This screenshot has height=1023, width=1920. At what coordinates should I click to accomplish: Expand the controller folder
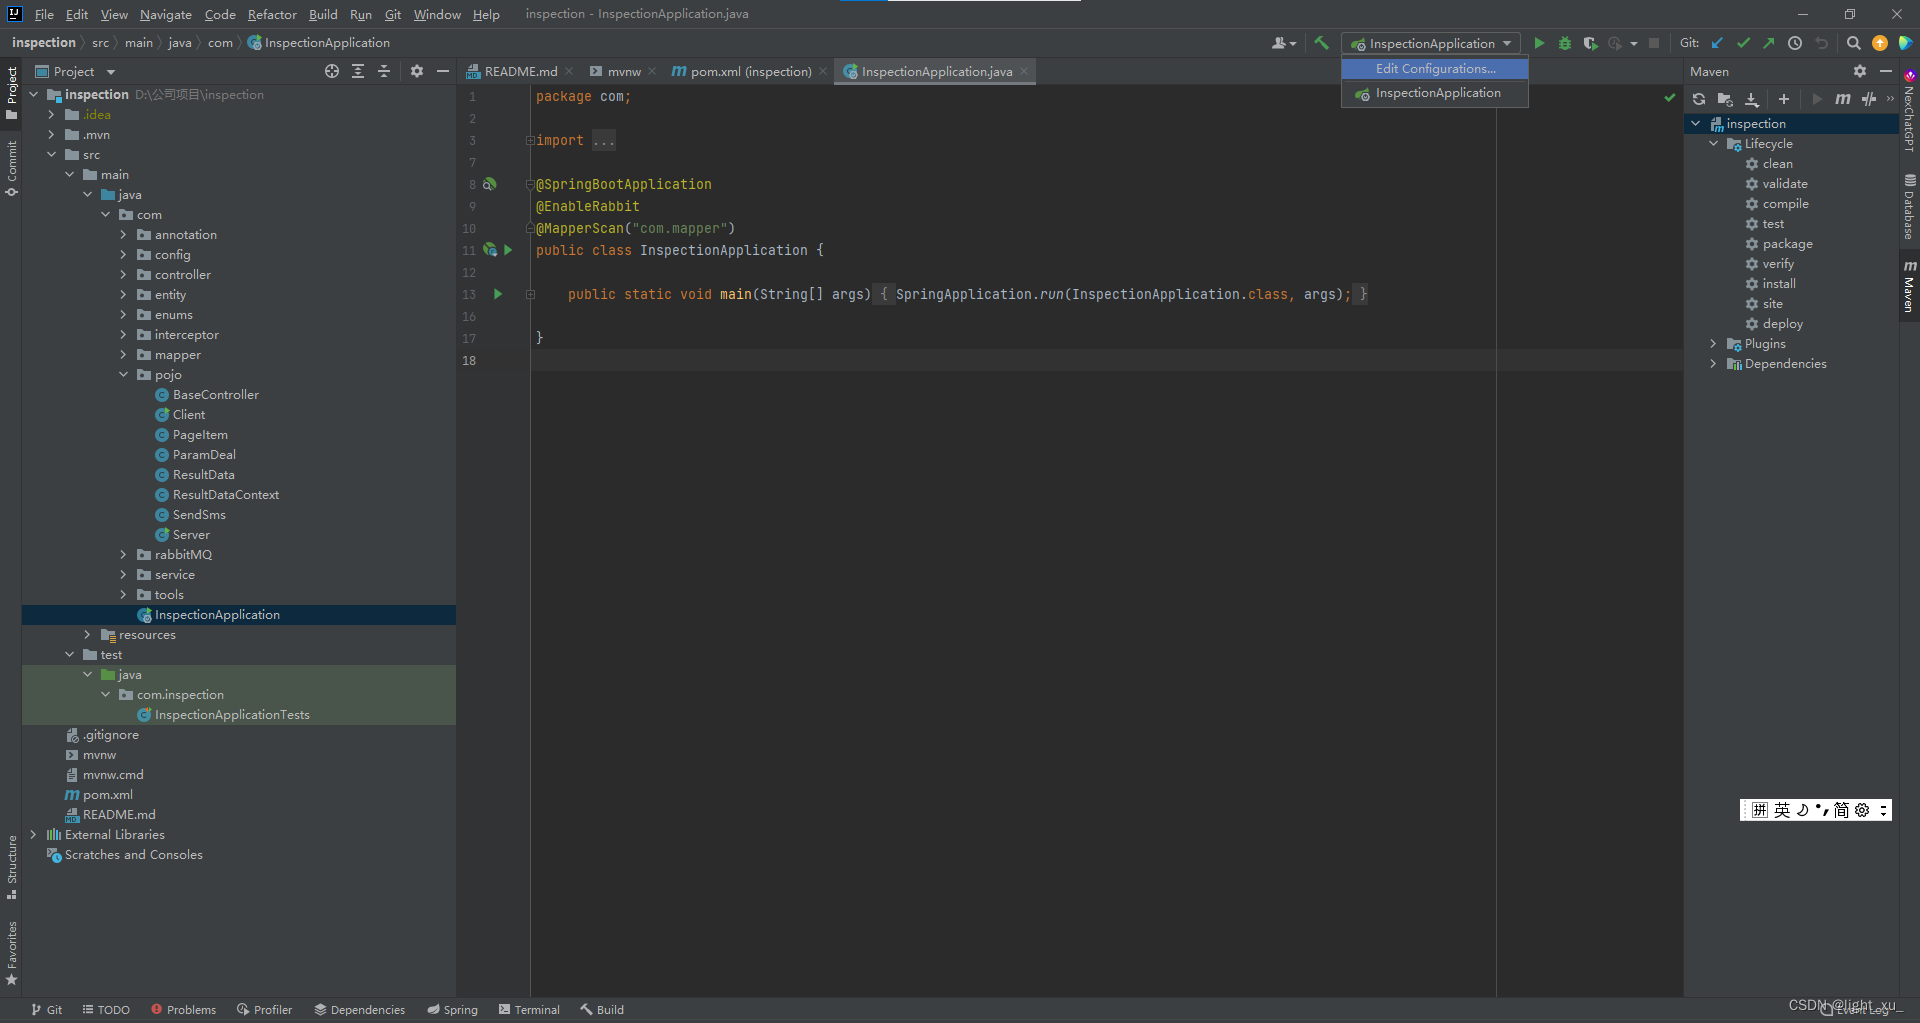click(x=124, y=275)
